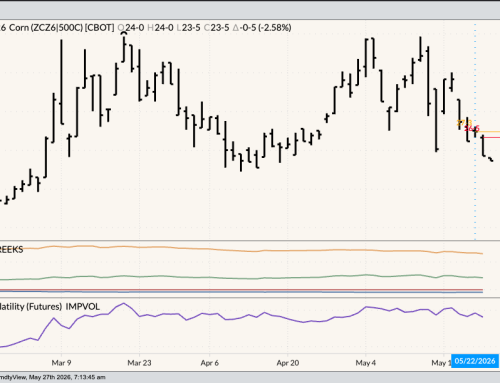This screenshot has height=383, width=500.
Task: Click the Mar 9 date axis label
Action: pyautogui.click(x=61, y=363)
